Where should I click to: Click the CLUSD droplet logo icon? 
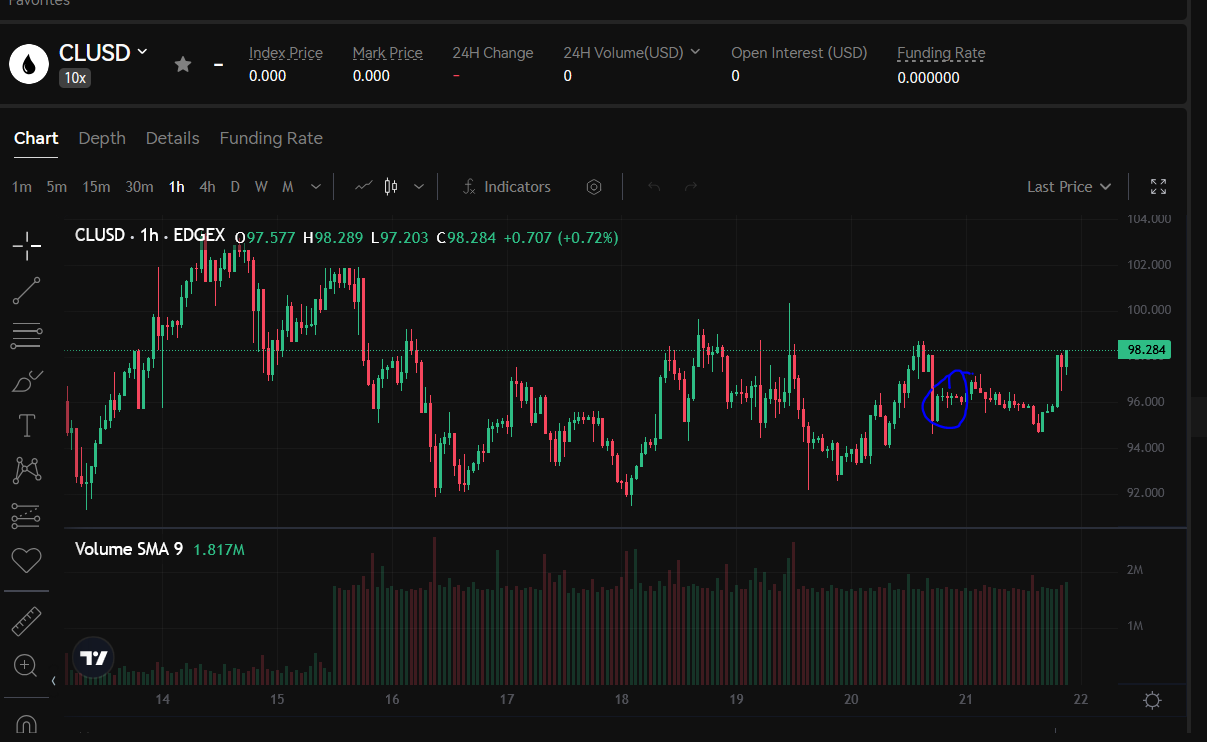click(x=29, y=64)
